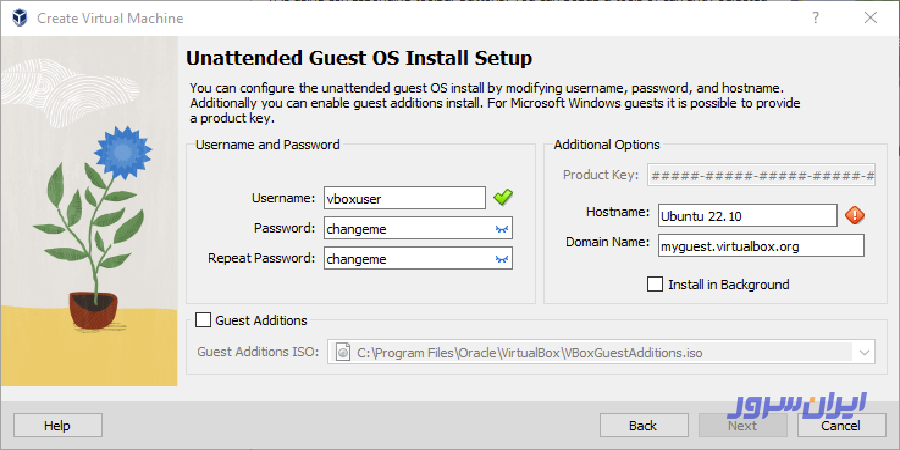Tick the Install in Background checkbox
This screenshot has height=450, width=900.
655,284
